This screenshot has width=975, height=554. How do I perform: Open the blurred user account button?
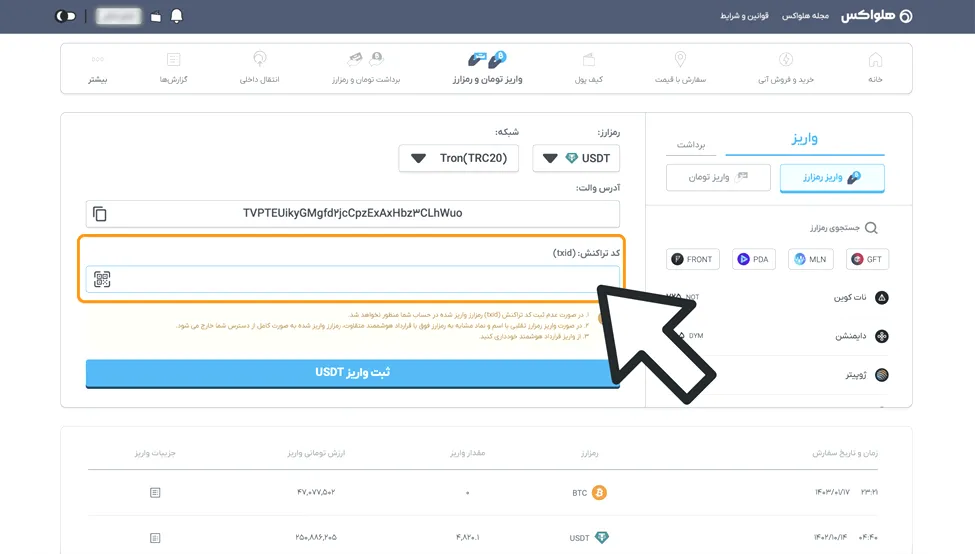pyautogui.click(x=119, y=16)
